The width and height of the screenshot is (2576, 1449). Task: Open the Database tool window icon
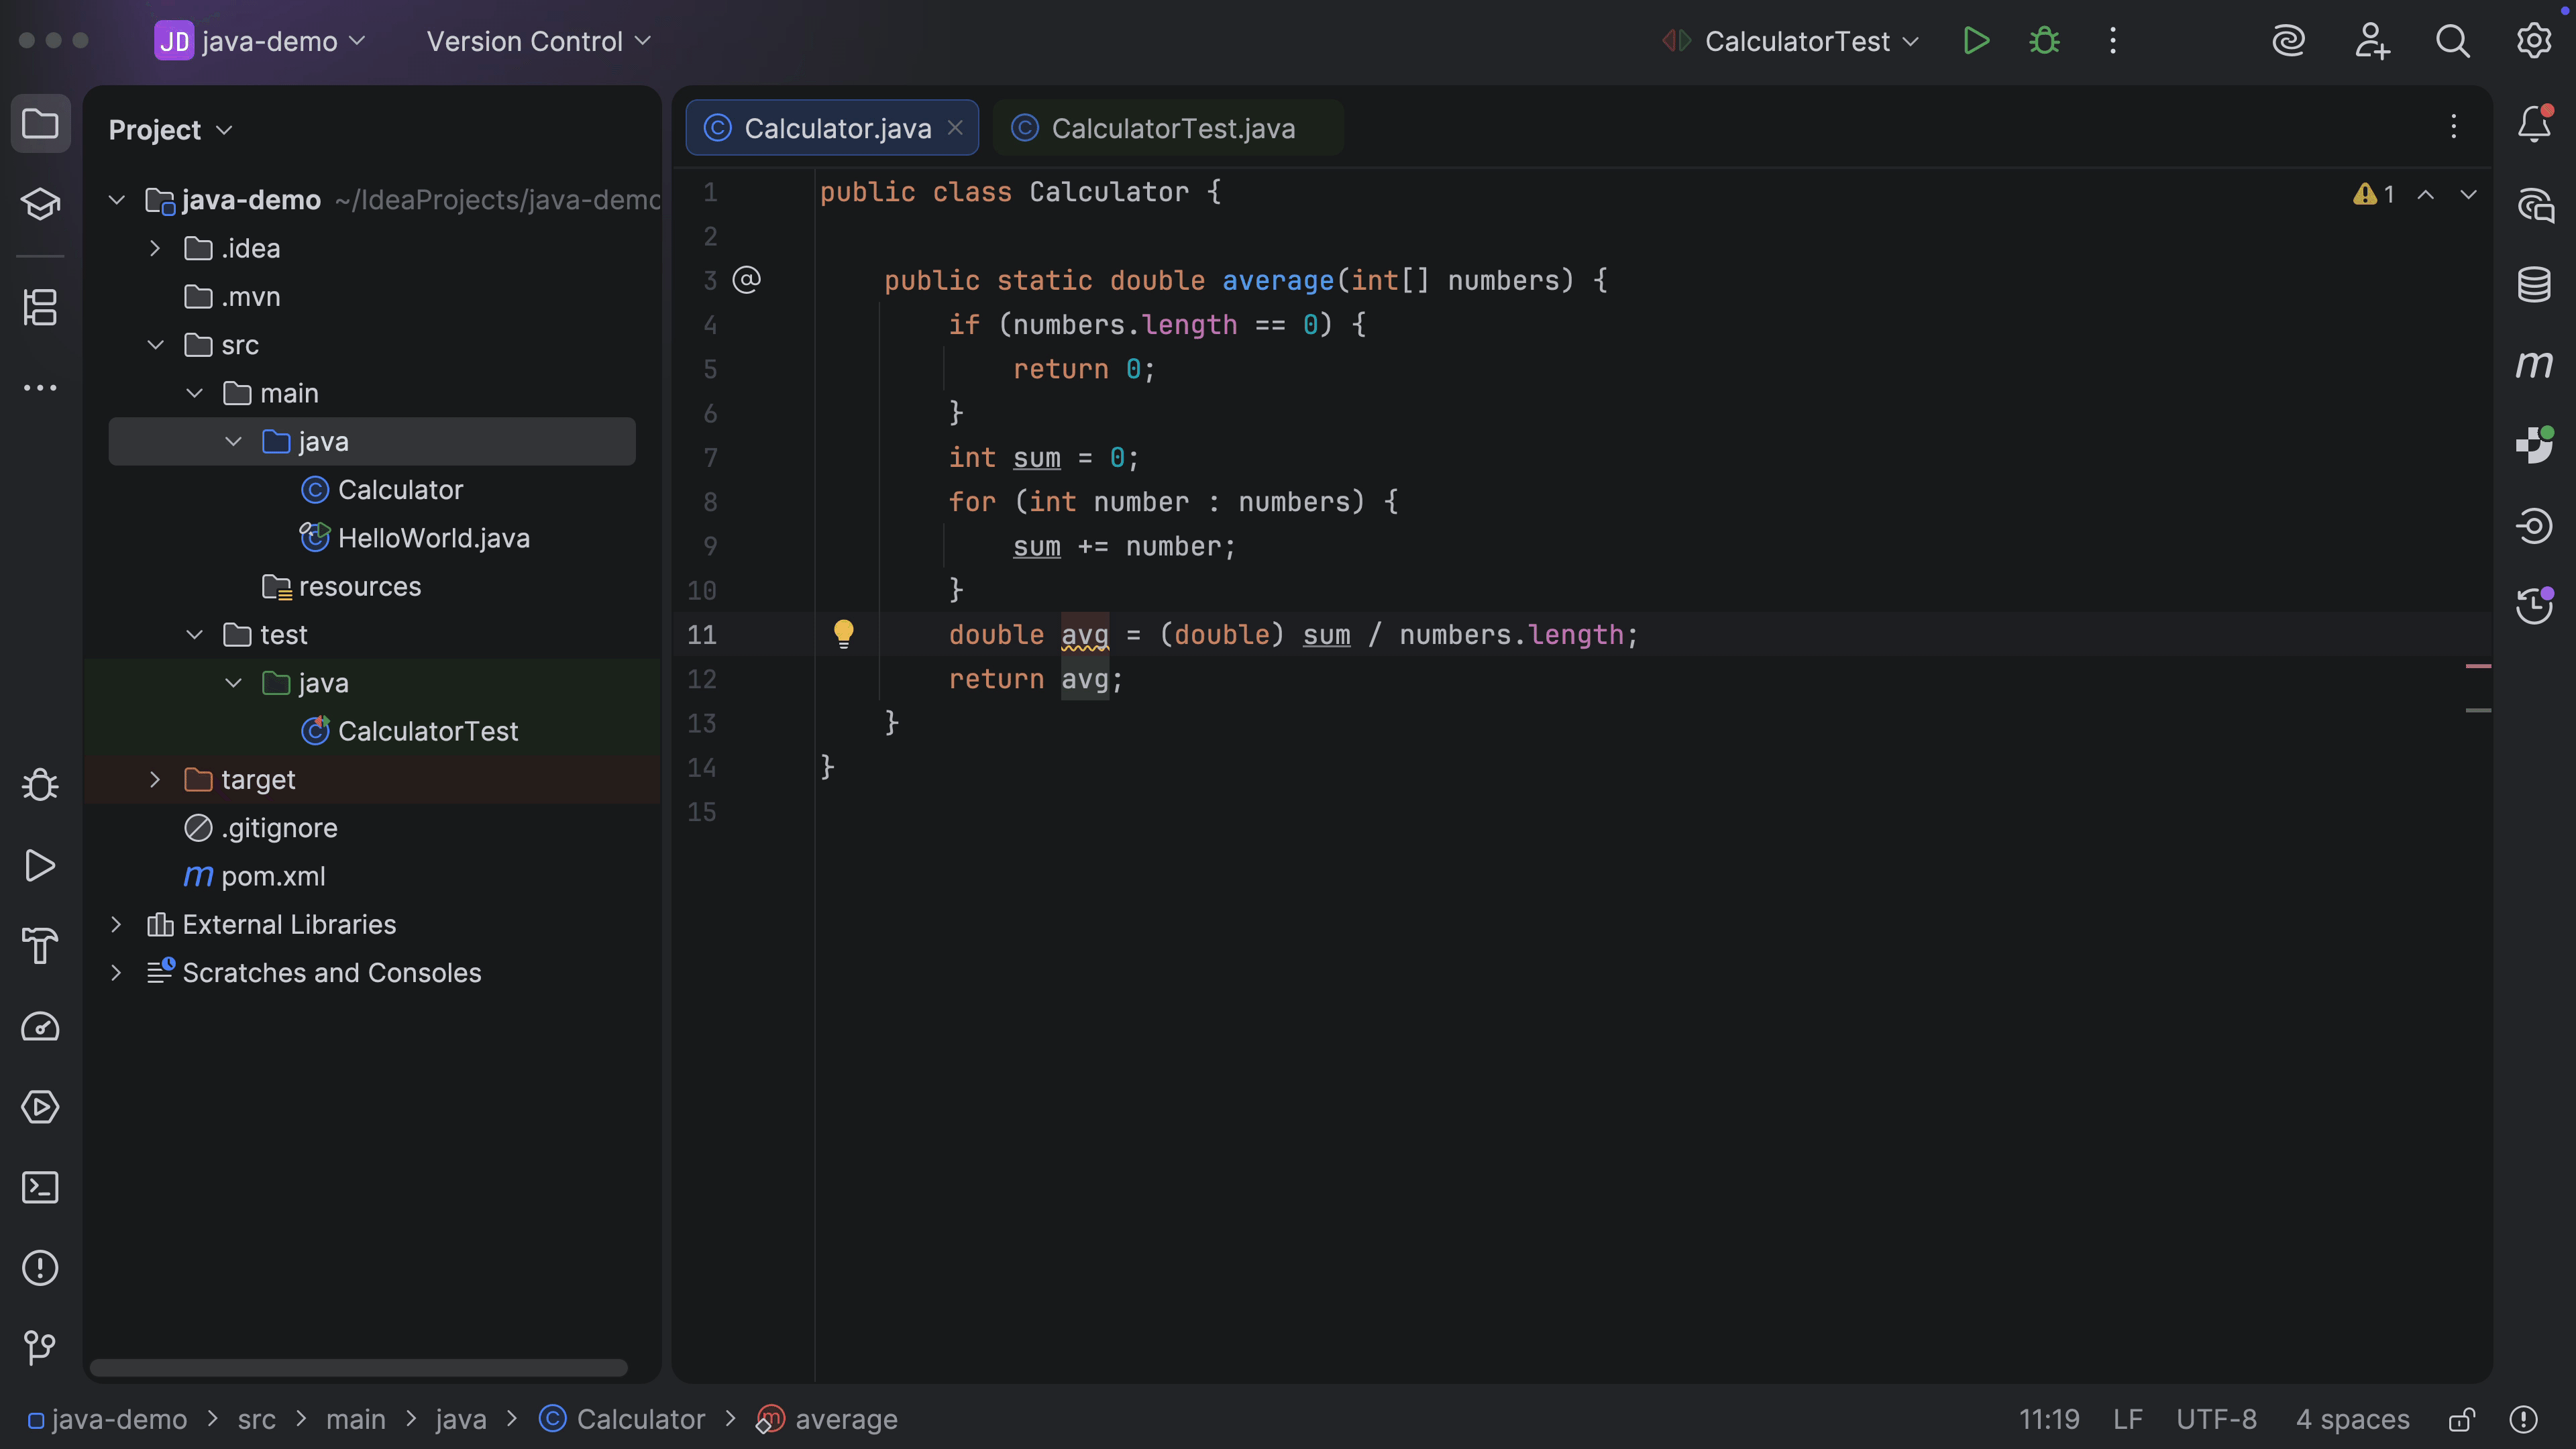click(x=2534, y=284)
